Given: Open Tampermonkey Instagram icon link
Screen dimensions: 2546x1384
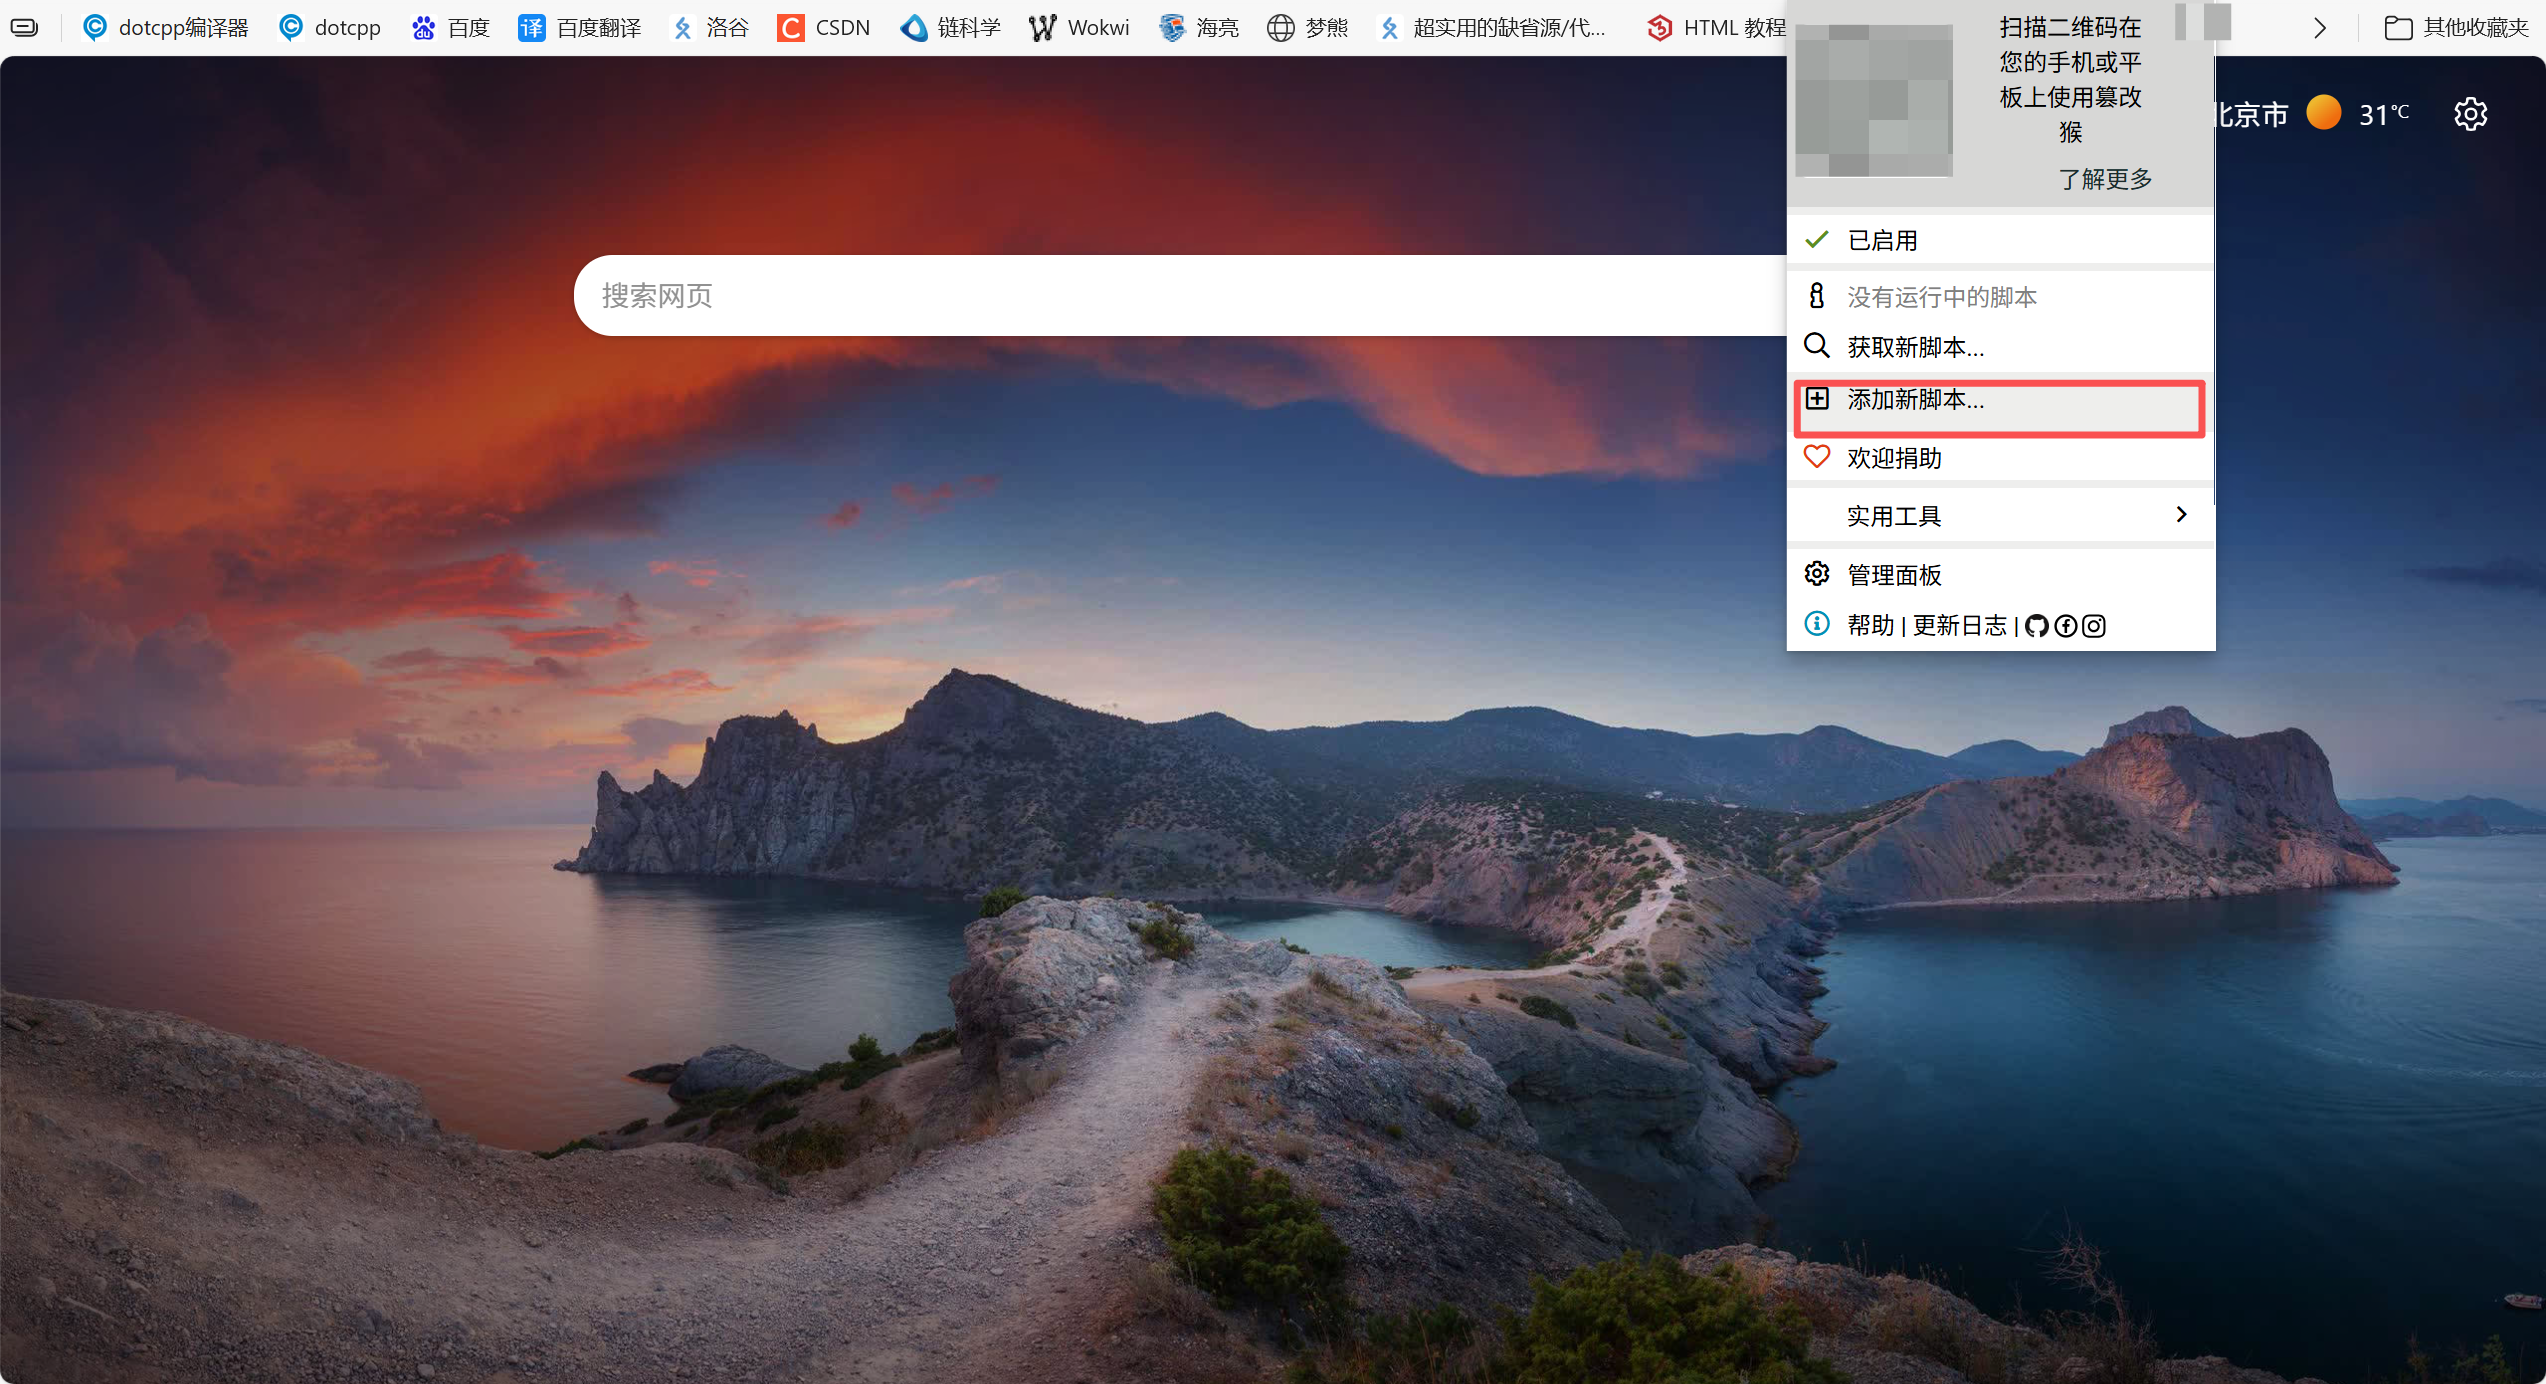Looking at the screenshot, I should coord(2094,626).
